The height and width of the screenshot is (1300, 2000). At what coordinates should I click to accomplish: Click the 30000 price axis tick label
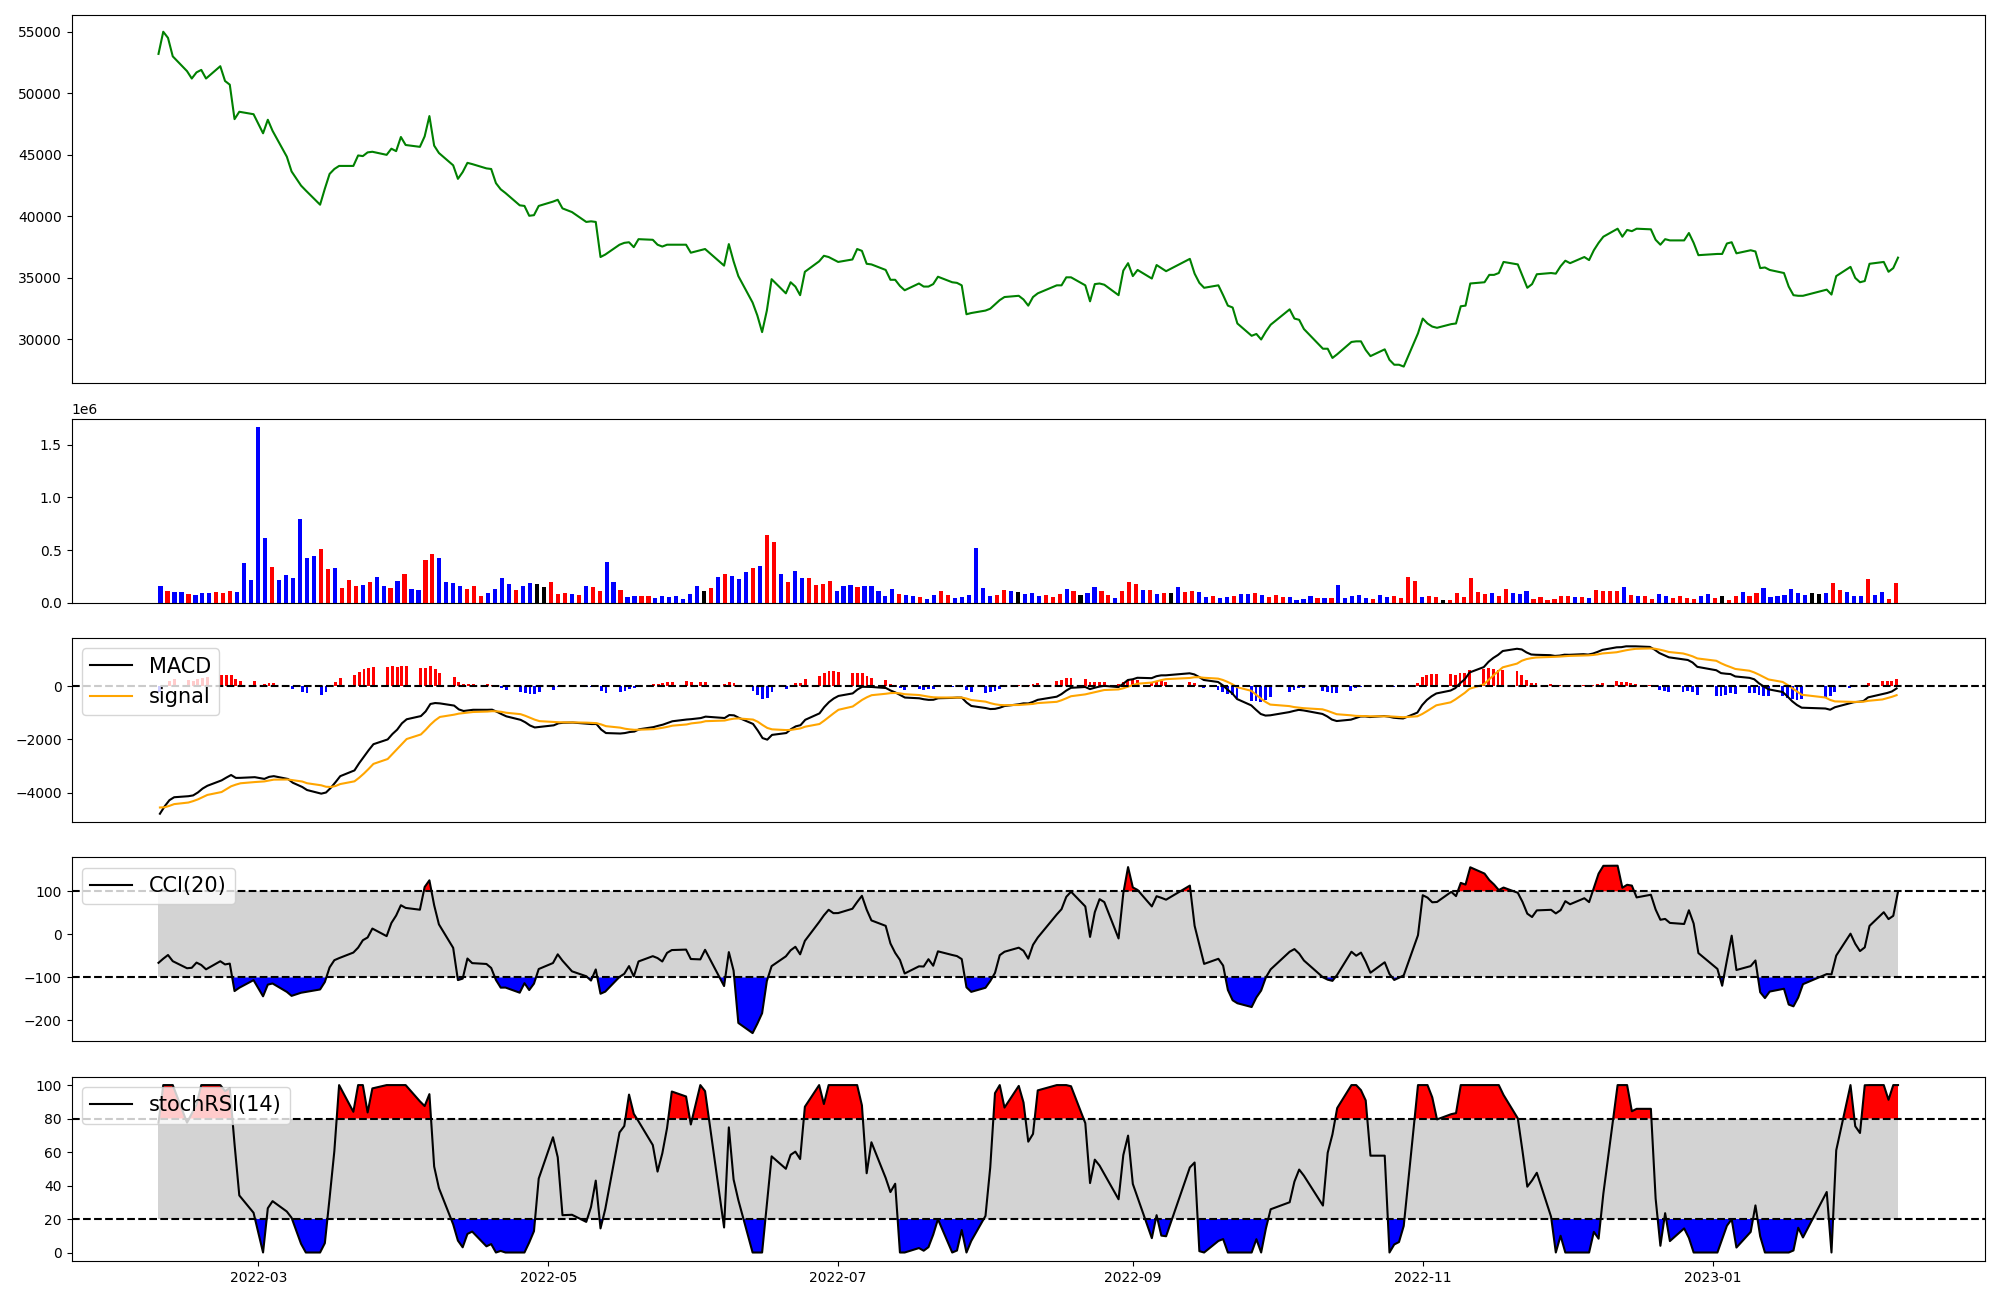[x=40, y=340]
